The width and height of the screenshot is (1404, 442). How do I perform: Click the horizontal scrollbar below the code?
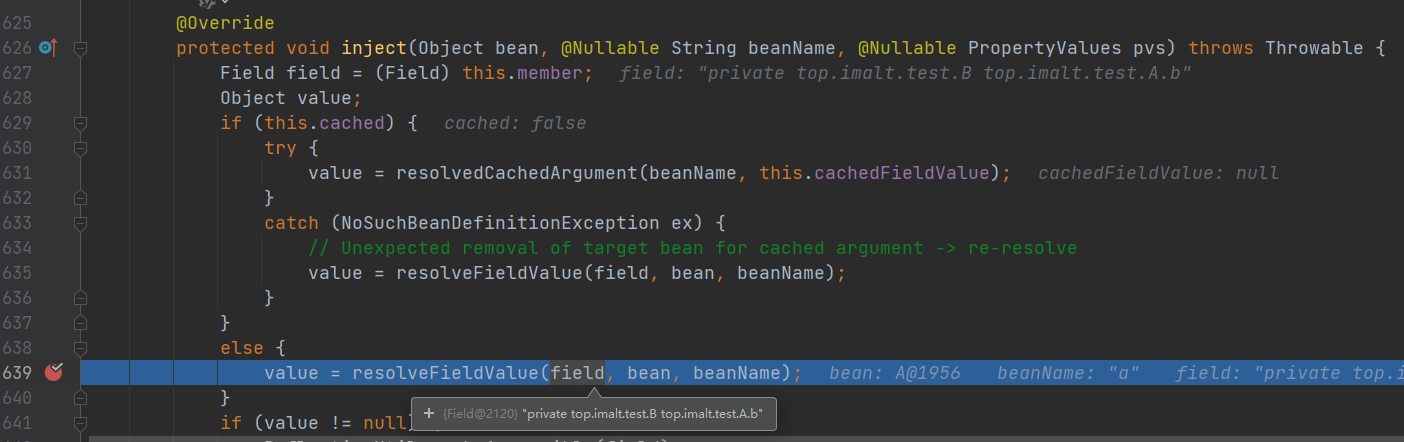pyautogui.click(x=700, y=438)
